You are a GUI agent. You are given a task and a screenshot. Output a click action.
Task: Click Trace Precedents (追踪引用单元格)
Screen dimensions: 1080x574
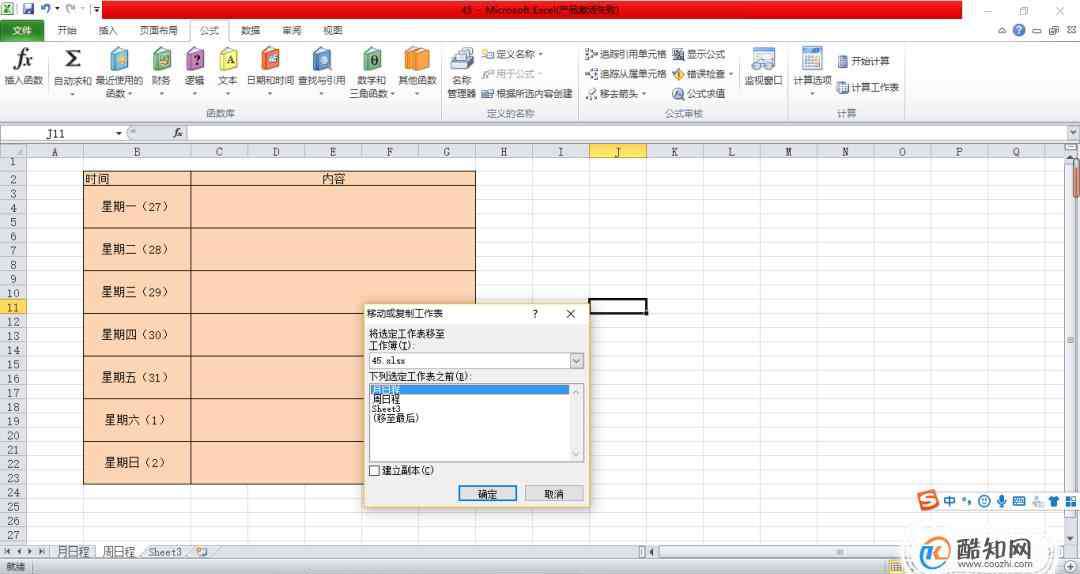(x=626, y=54)
